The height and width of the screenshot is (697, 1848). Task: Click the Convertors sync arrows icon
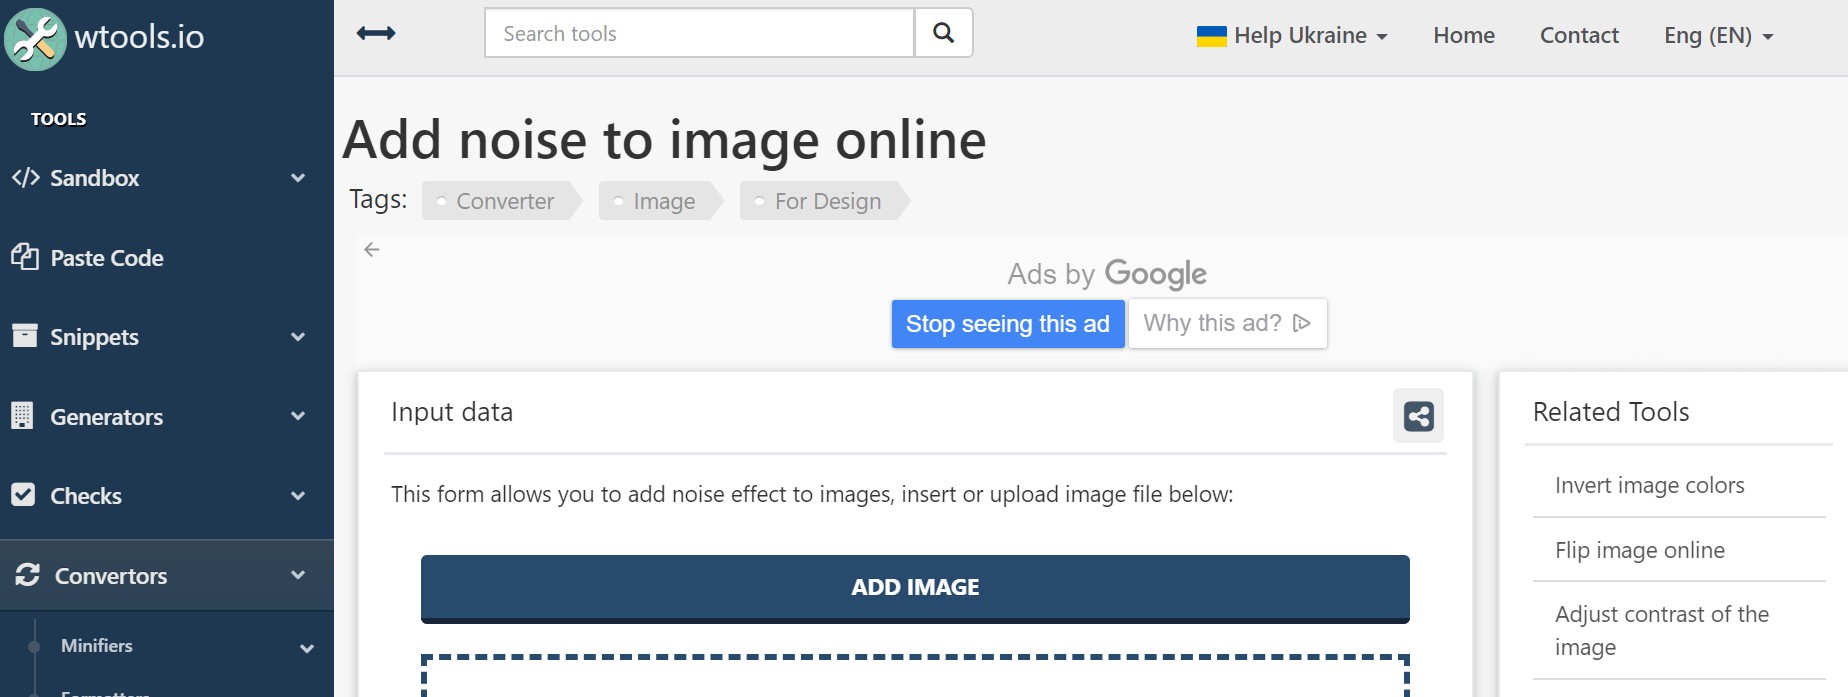[28, 575]
